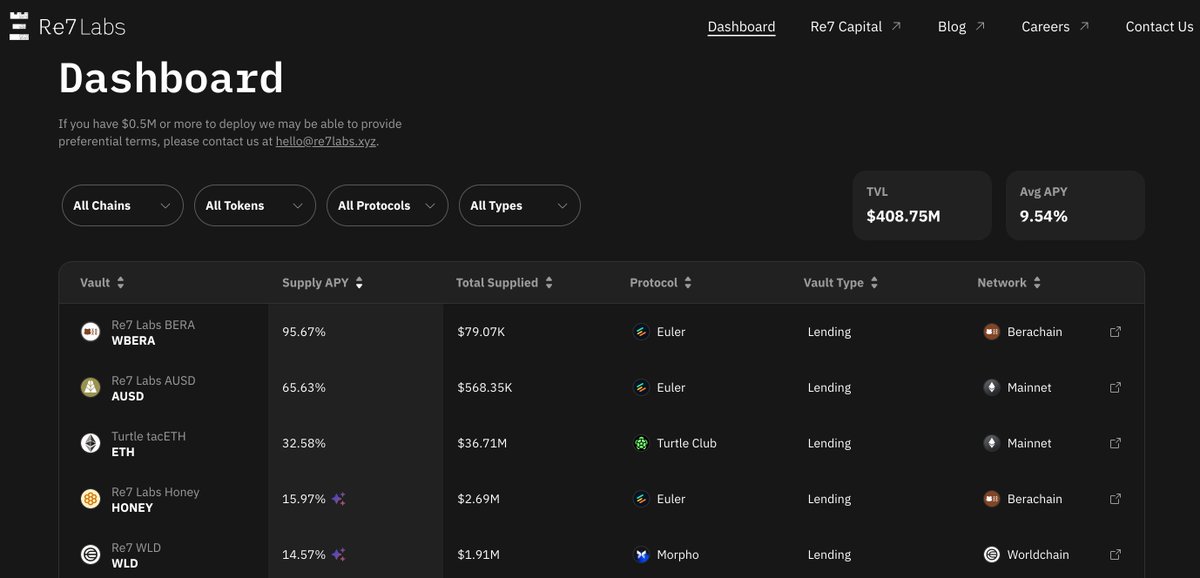Click the Dashboard page heading

tap(171, 78)
